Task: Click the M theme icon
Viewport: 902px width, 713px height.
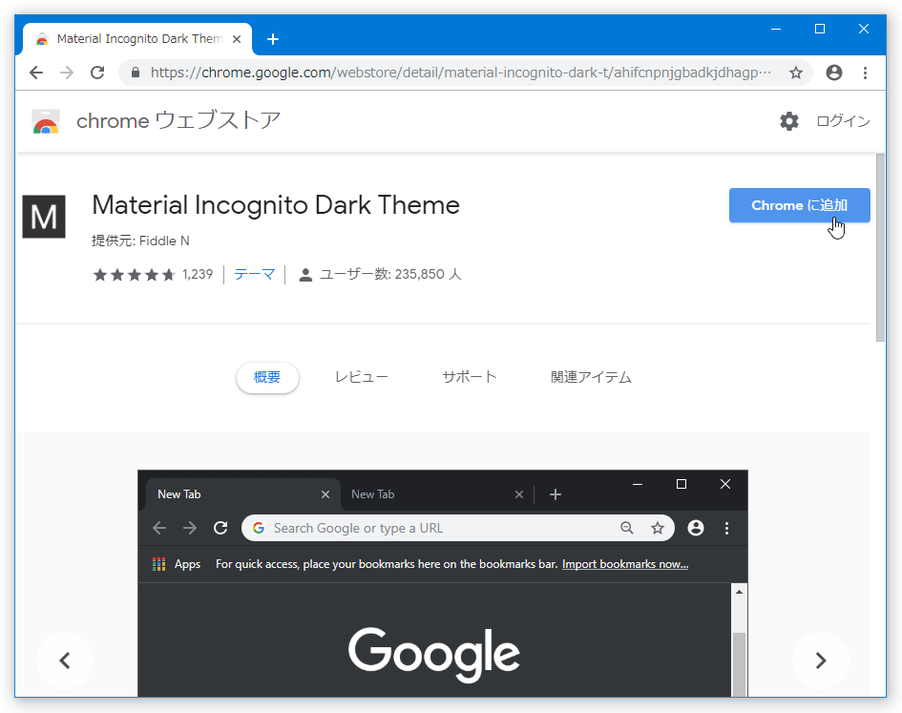Action: (44, 216)
